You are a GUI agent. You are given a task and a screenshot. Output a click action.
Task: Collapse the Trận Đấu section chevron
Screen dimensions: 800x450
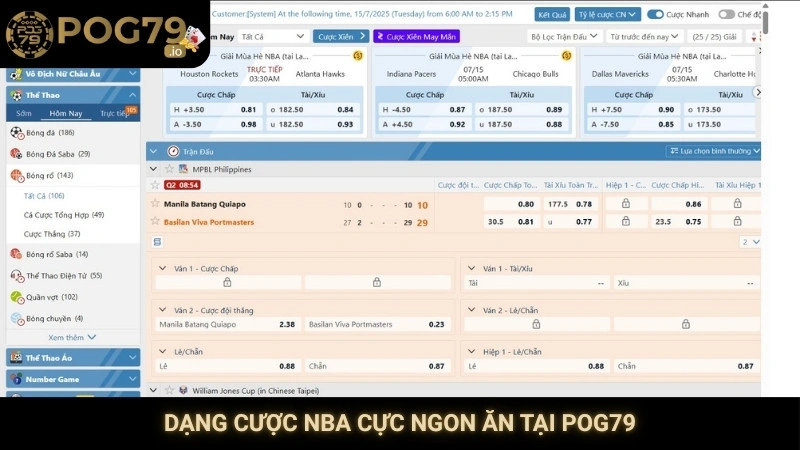[154, 152]
